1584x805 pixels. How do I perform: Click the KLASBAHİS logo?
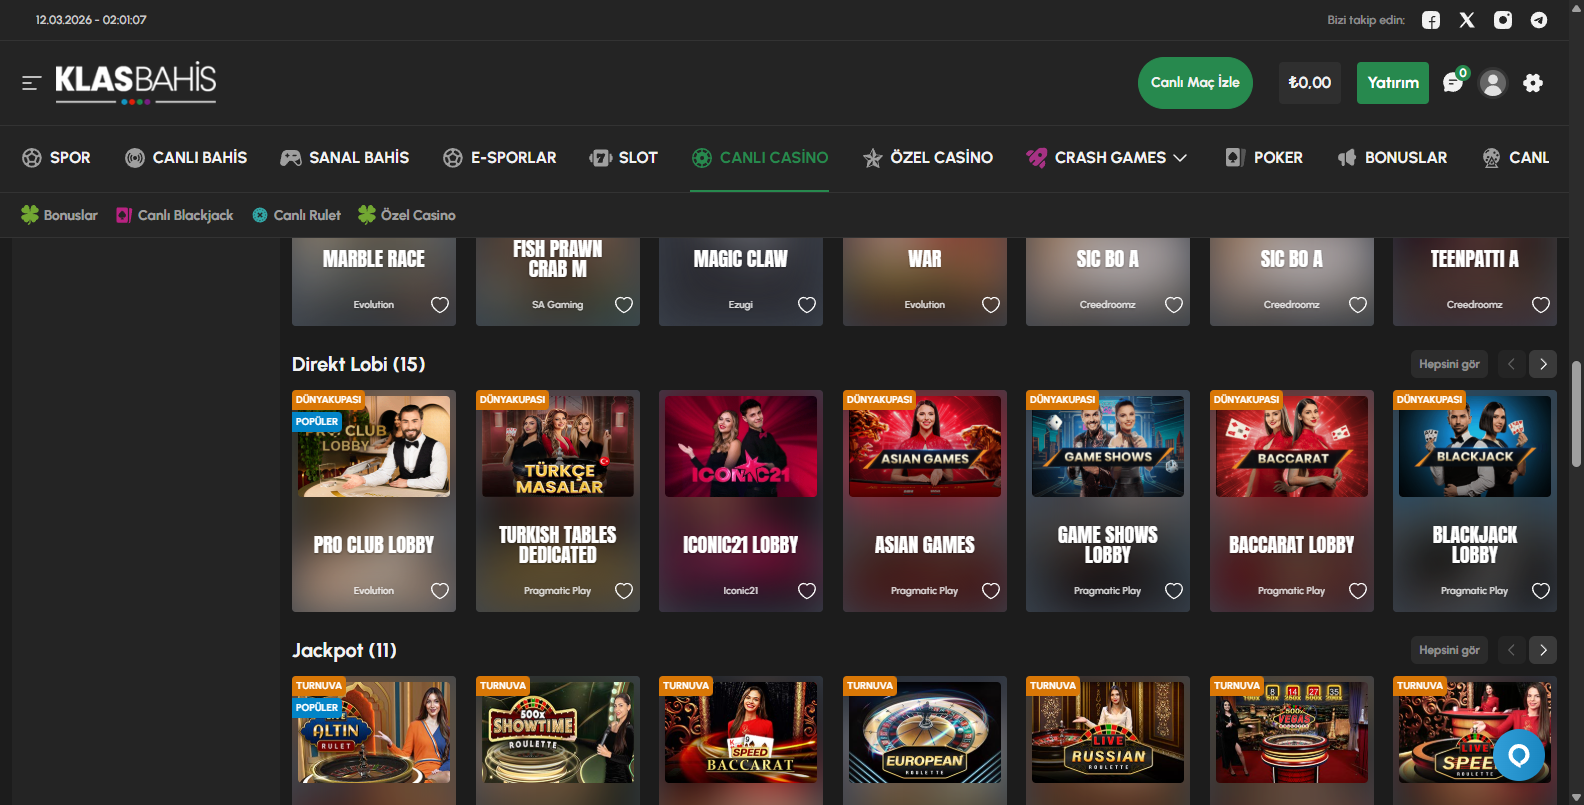(x=136, y=83)
